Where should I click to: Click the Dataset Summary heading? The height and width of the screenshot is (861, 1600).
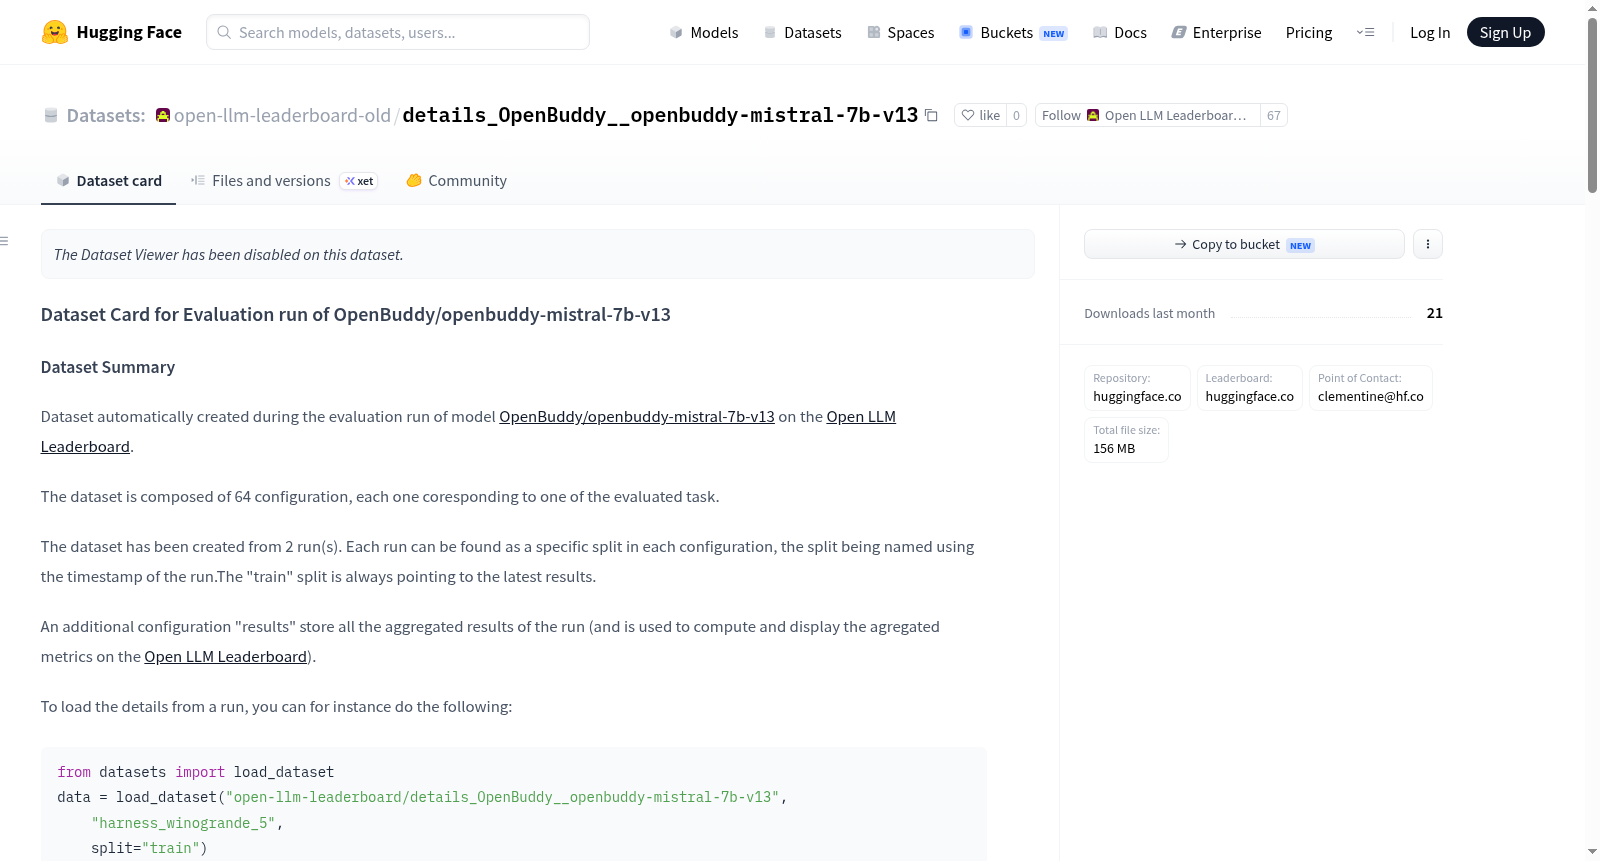pyautogui.click(x=108, y=367)
